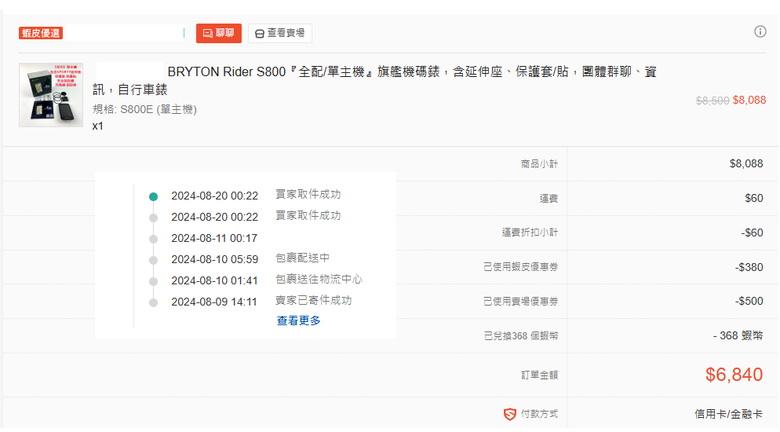The width and height of the screenshot is (780, 432).
Task: Click the 已兌換368 個蝦幣 label
Action: click(521, 336)
